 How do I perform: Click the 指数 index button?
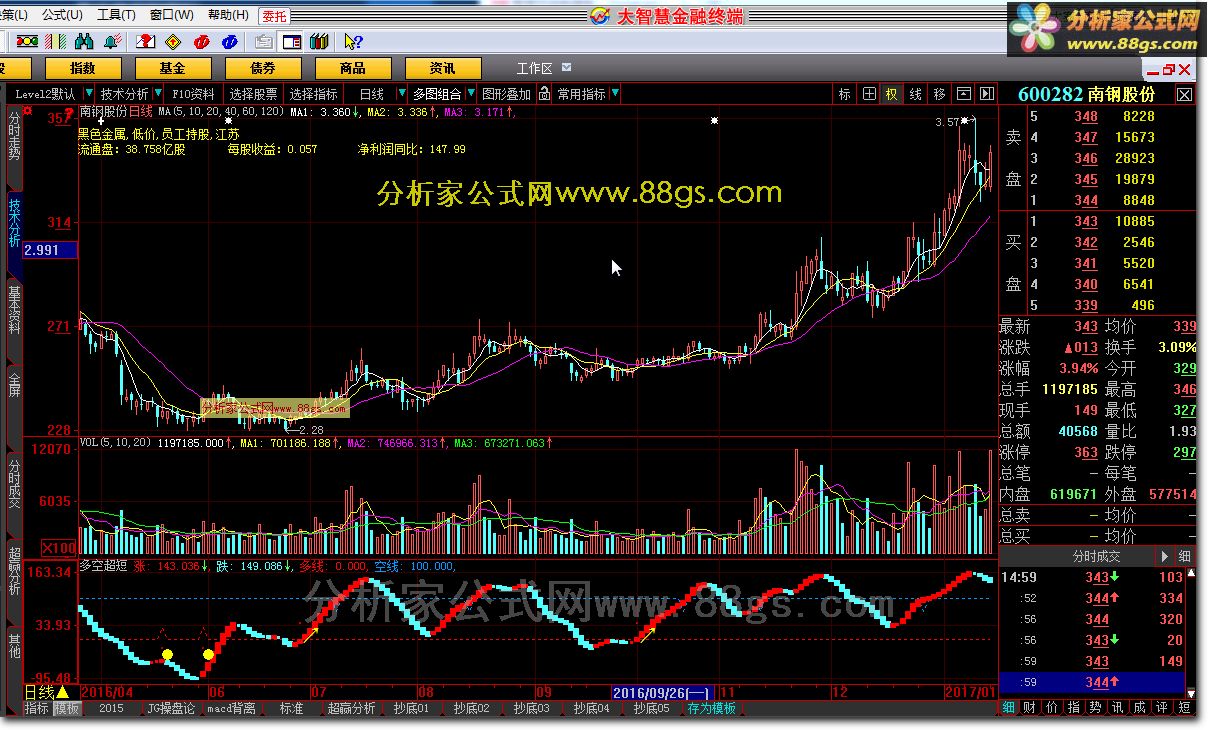(x=83, y=68)
